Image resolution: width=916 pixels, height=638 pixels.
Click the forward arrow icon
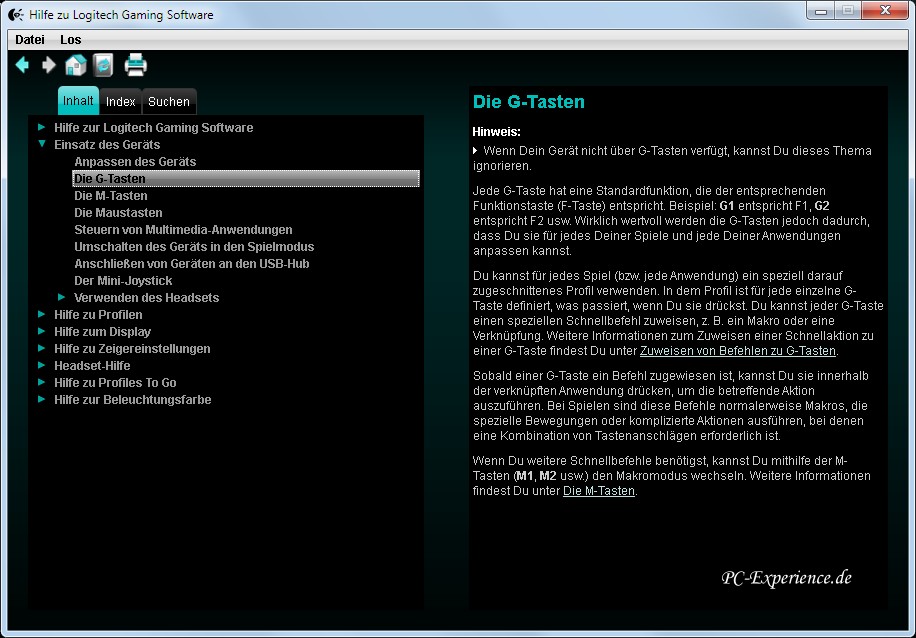[x=48, y=66]
